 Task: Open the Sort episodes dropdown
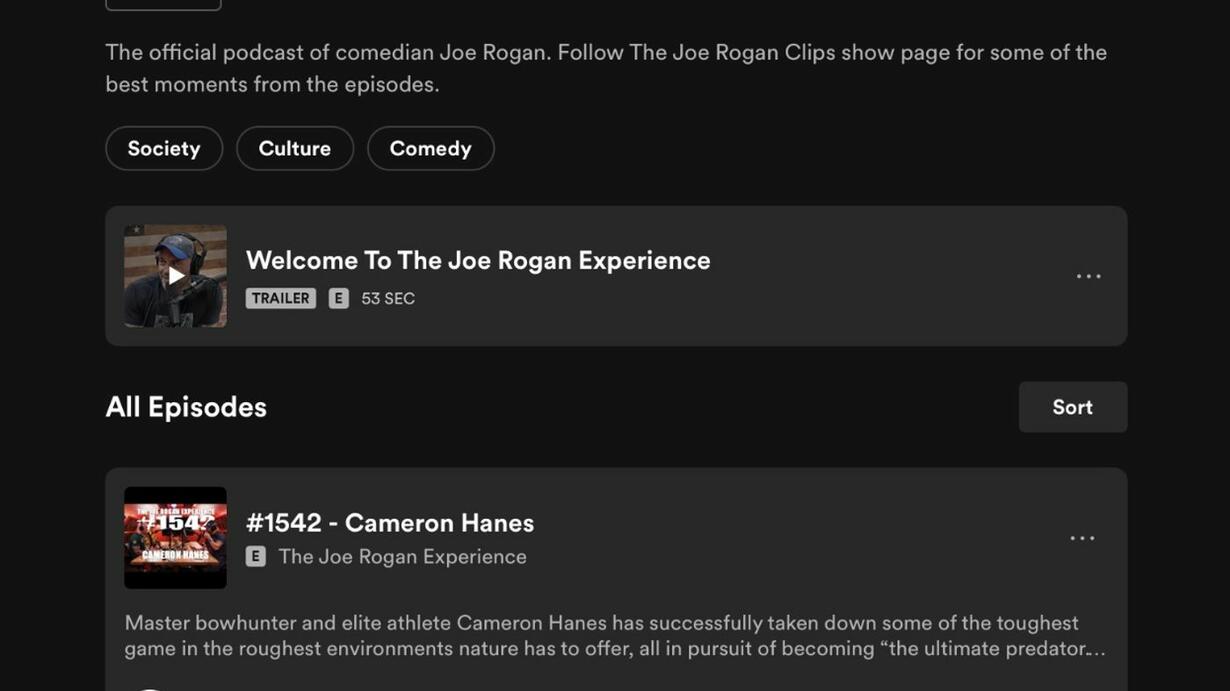[x=1072, y=407]
